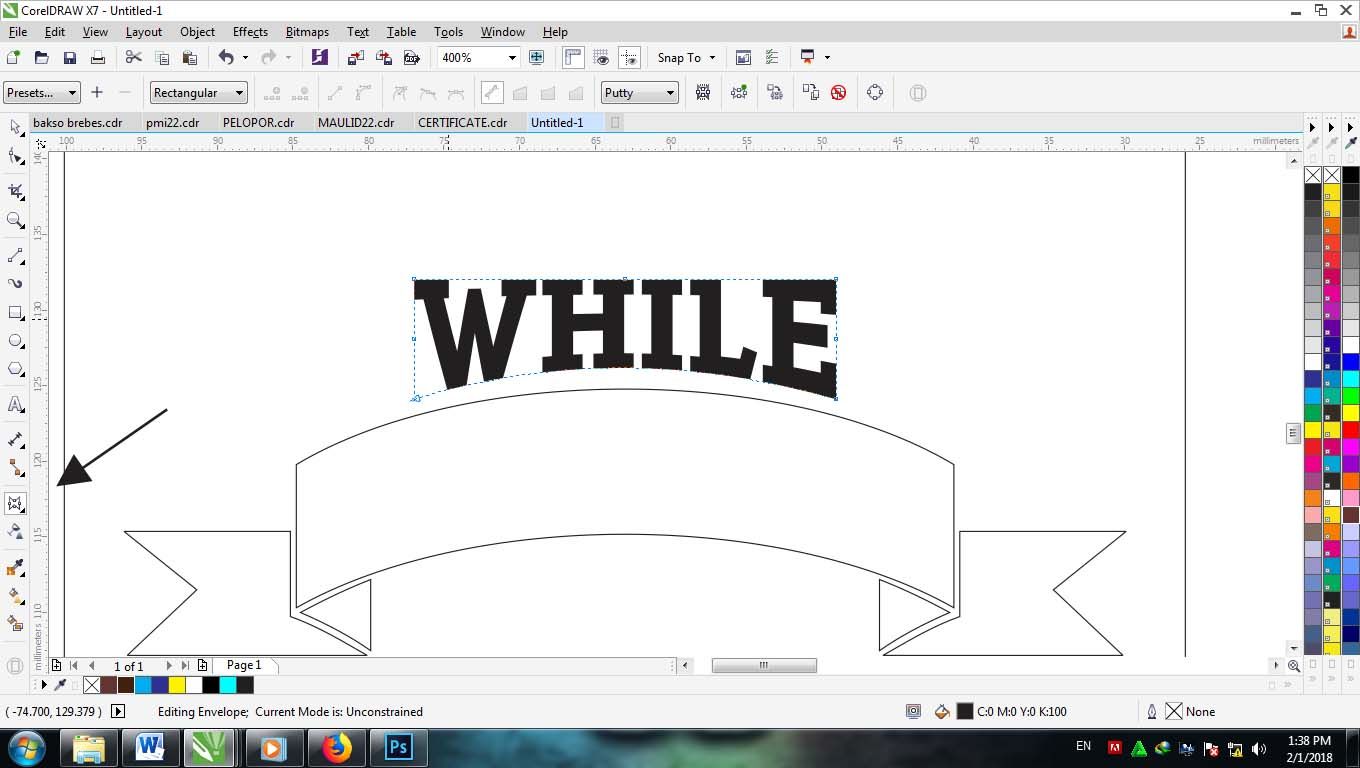Click the Paste icon
The width and height of the screenshot is (1360, 768).
pos(189,57)
